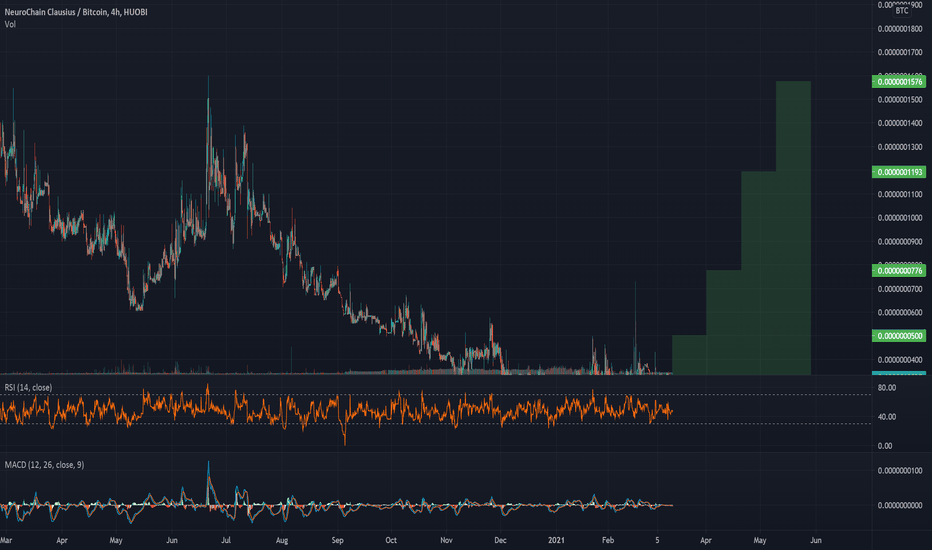Click the RSI 40.00 axis value
This screenshot has height=550, width=932.
click(x=886, y=417)
